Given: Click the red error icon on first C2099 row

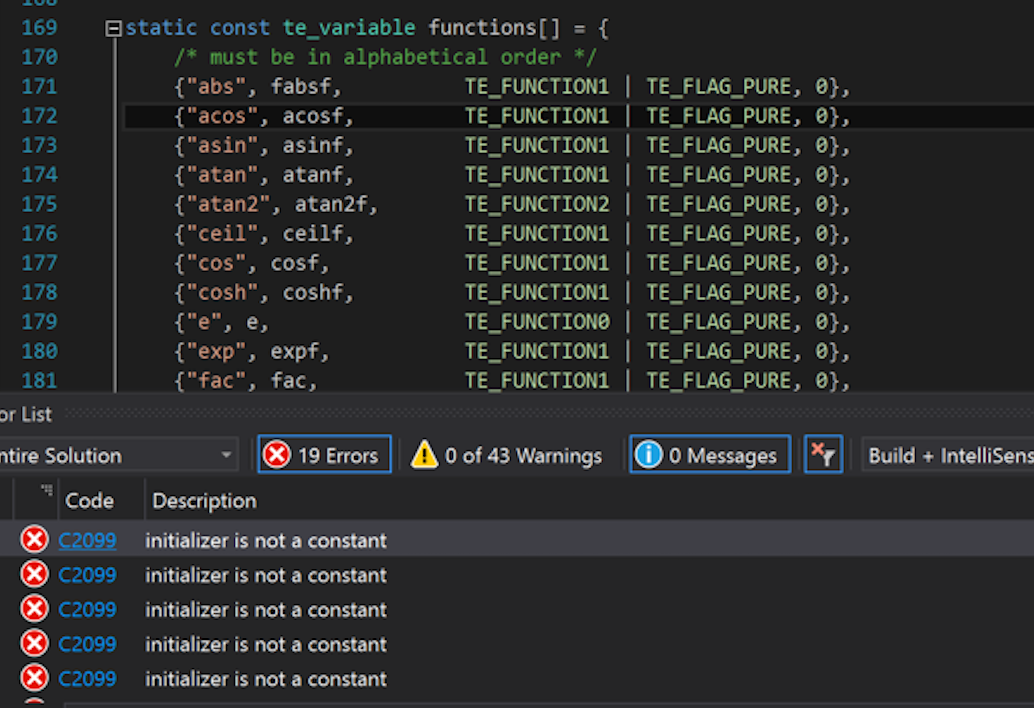Looking at the screenshot, I should pyautogui.click(x=33, y=540).
